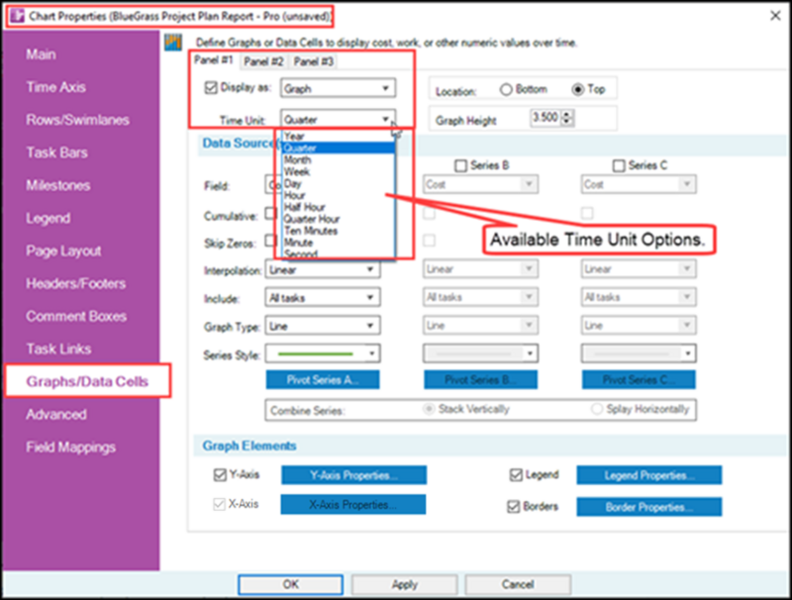The image size is (792, 600).
Task: Open the Time Axis page
Action: click(x=56, y=87)
